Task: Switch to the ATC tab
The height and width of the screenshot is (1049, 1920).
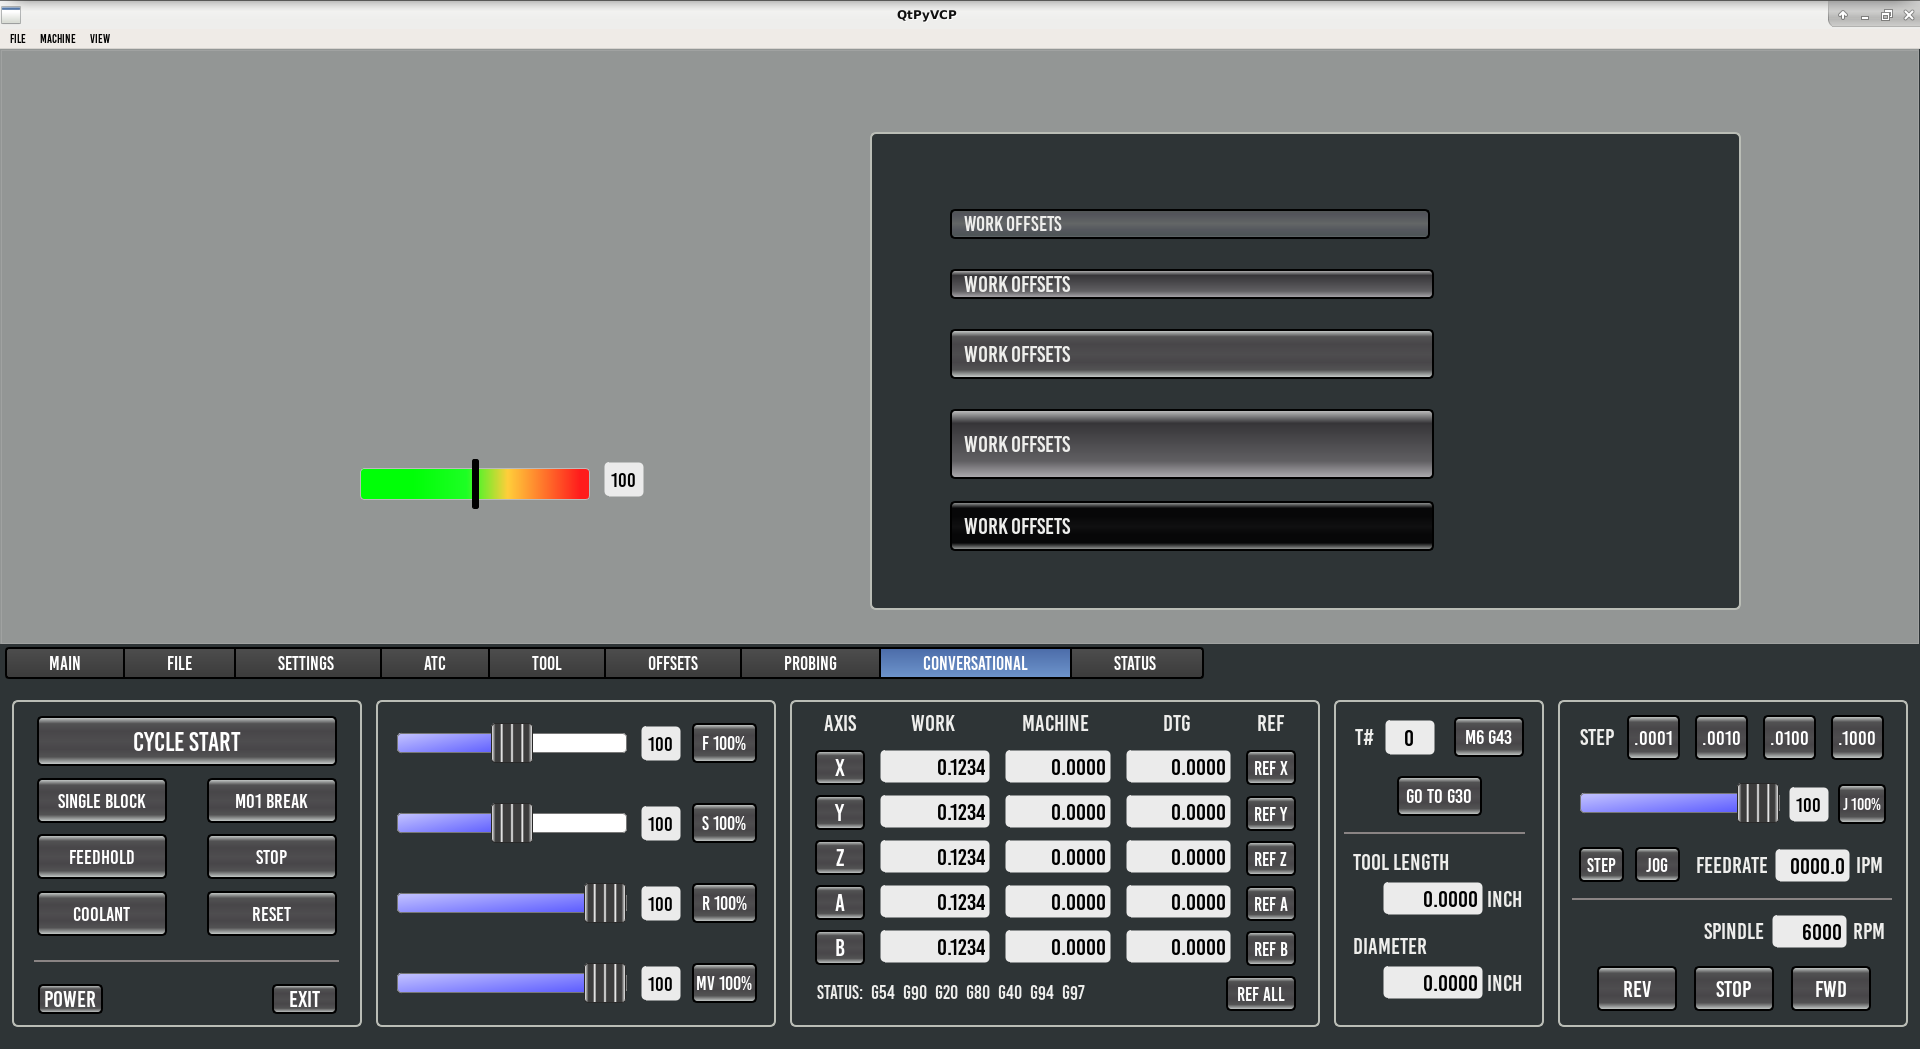Action: [435, 663]
